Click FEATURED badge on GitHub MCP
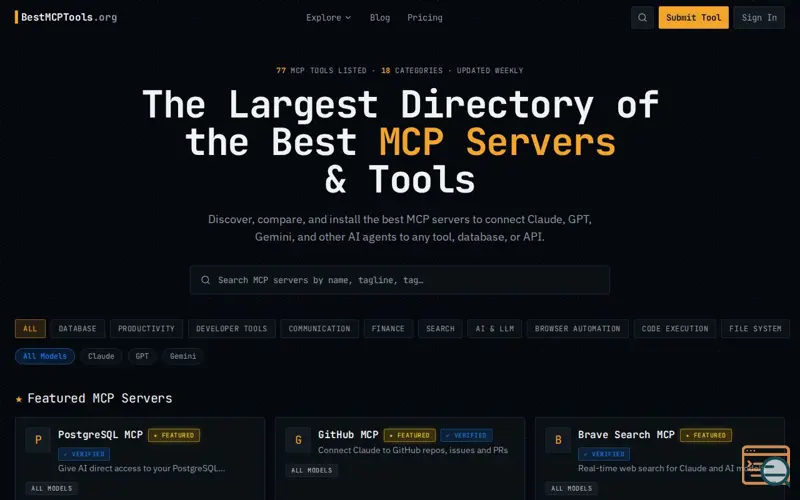 (x=410, y=435)
